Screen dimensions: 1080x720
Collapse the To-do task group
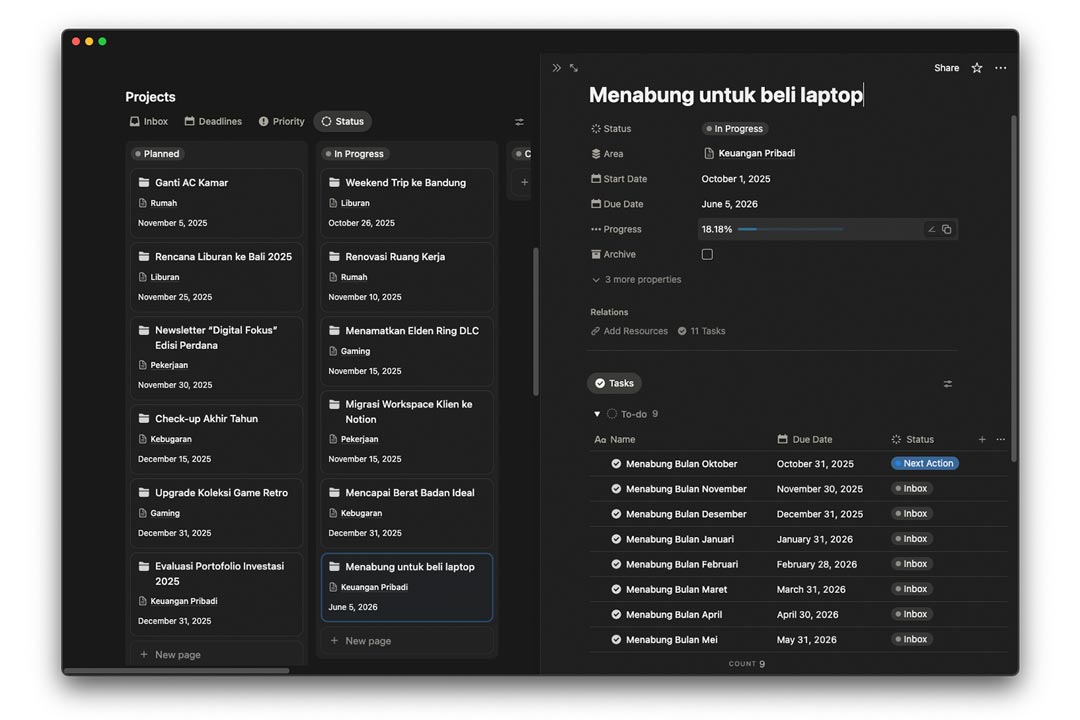click(597, 414)
